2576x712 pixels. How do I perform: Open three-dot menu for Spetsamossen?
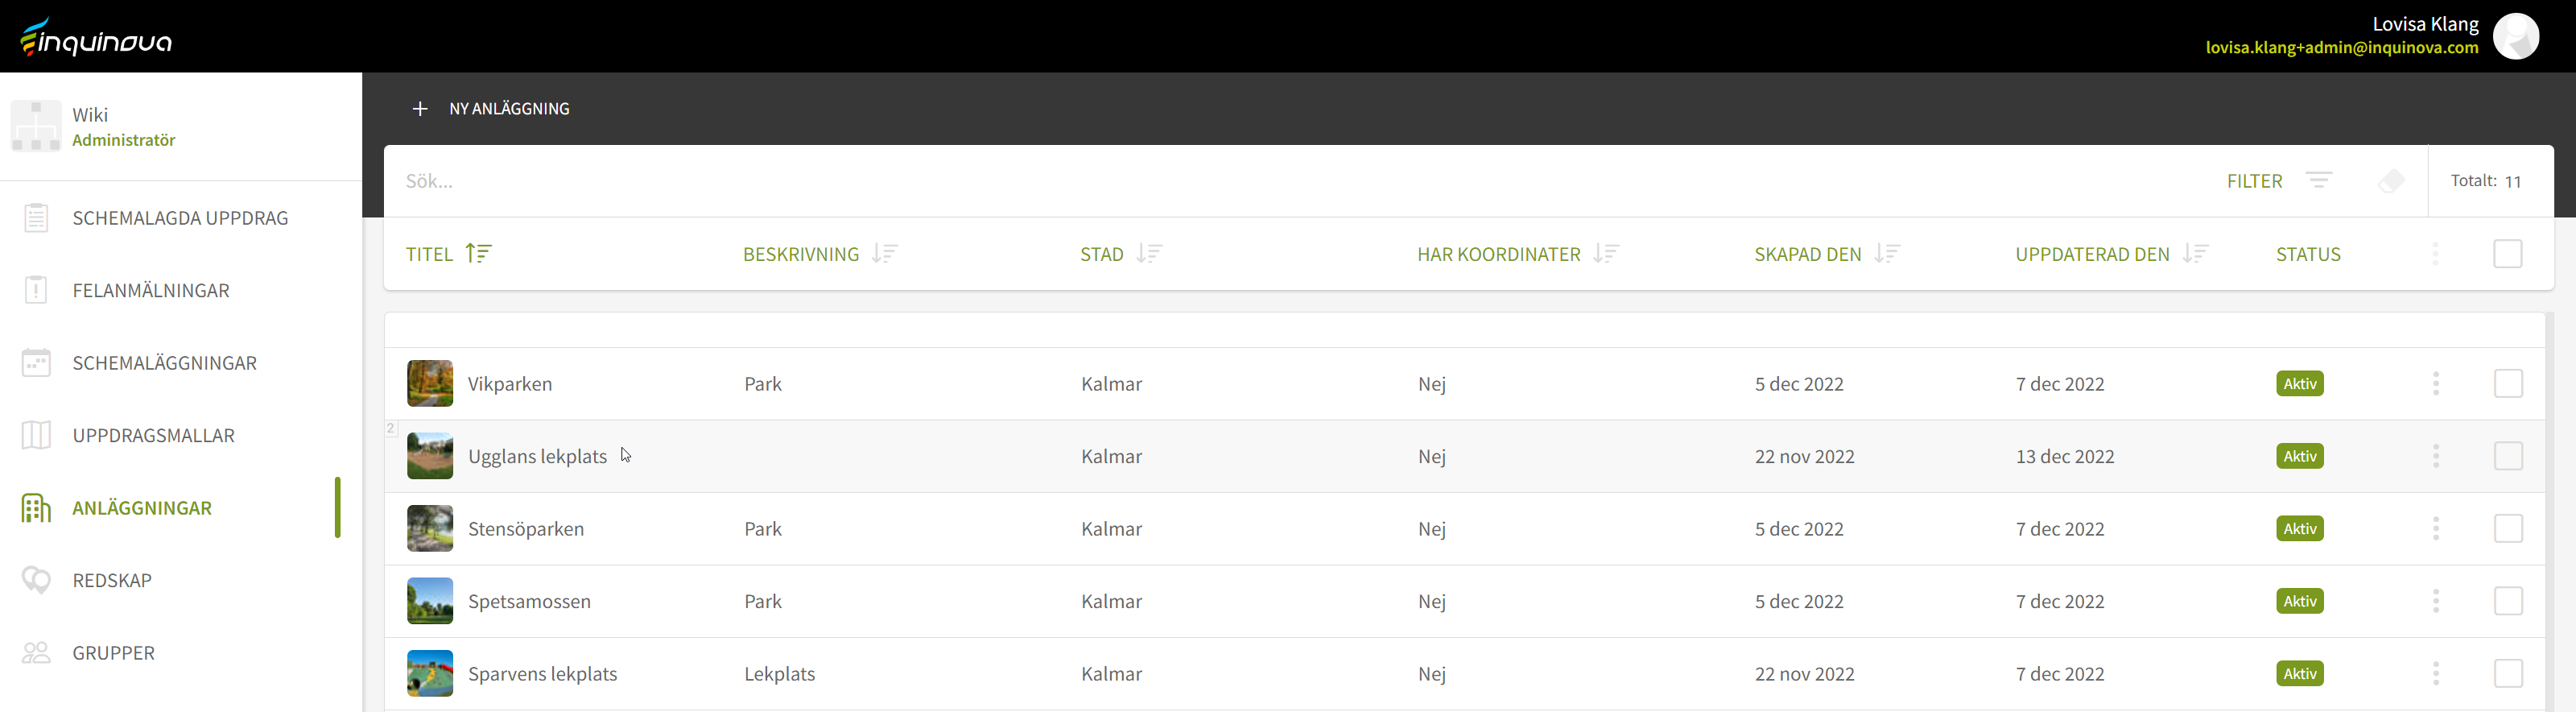point(2435,601)
